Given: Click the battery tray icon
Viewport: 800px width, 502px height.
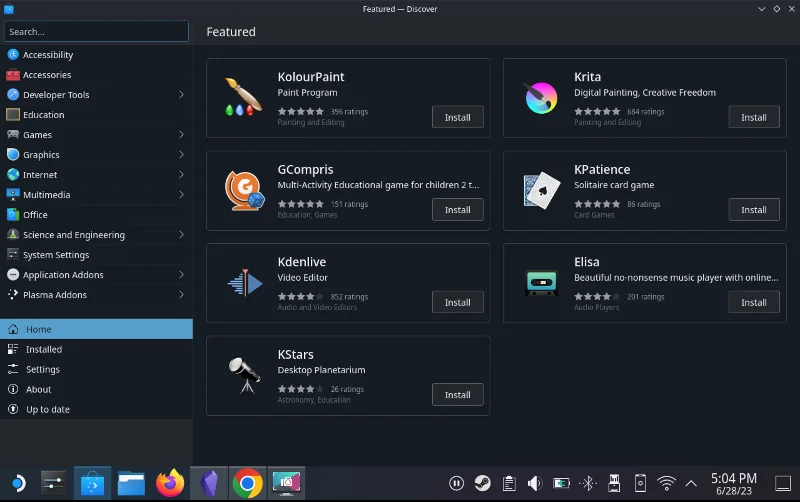Looking at the screenshot, I should click(x=561, y=483).
